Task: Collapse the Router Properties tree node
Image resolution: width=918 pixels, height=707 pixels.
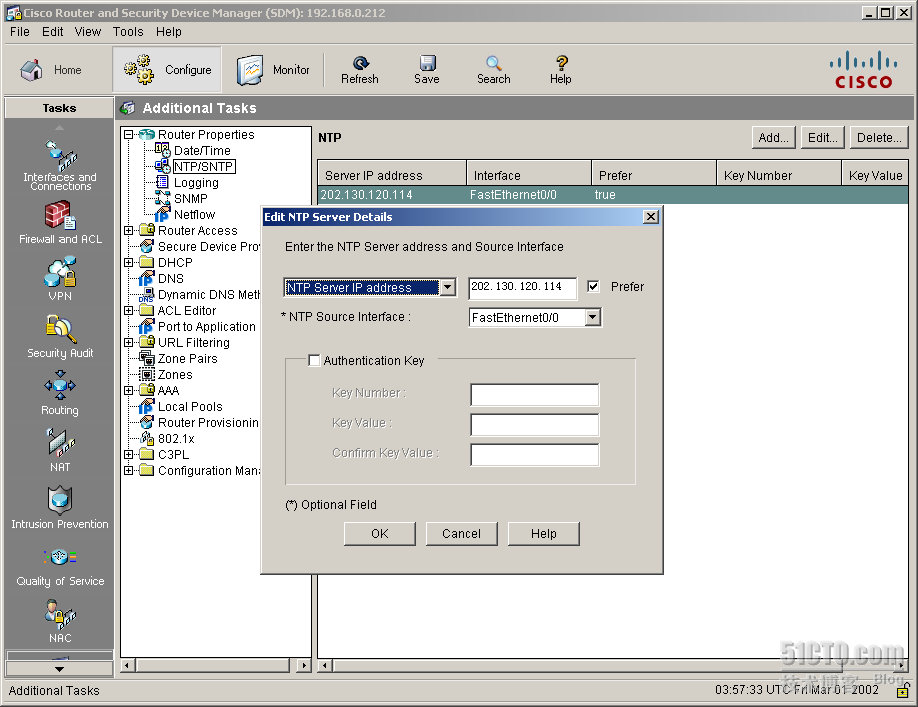Action: (x=129, y=135)
